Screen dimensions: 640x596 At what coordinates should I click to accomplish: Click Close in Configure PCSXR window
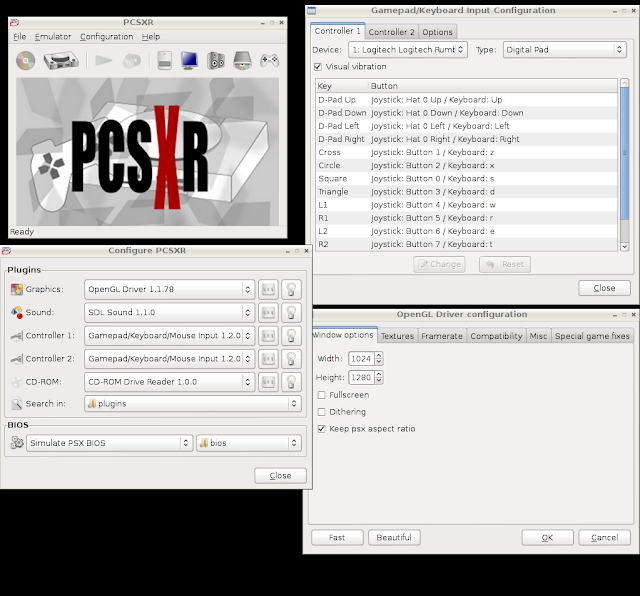click(280, 476)
